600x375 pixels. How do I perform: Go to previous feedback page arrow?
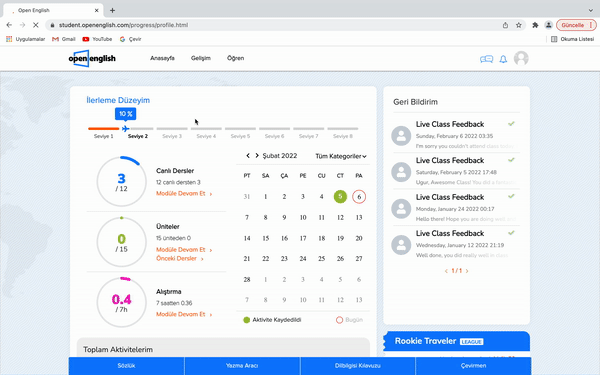tap(446, 271)
